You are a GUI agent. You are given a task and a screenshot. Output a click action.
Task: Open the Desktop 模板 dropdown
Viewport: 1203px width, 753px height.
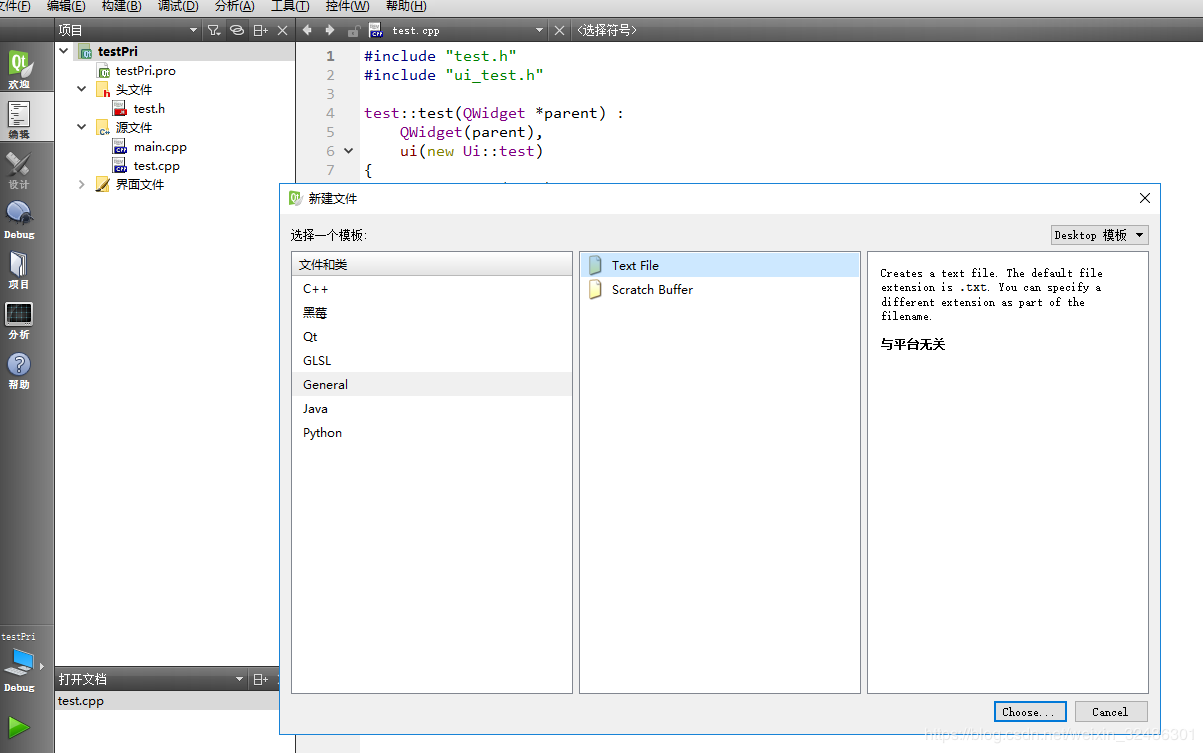click(1099, 235)
